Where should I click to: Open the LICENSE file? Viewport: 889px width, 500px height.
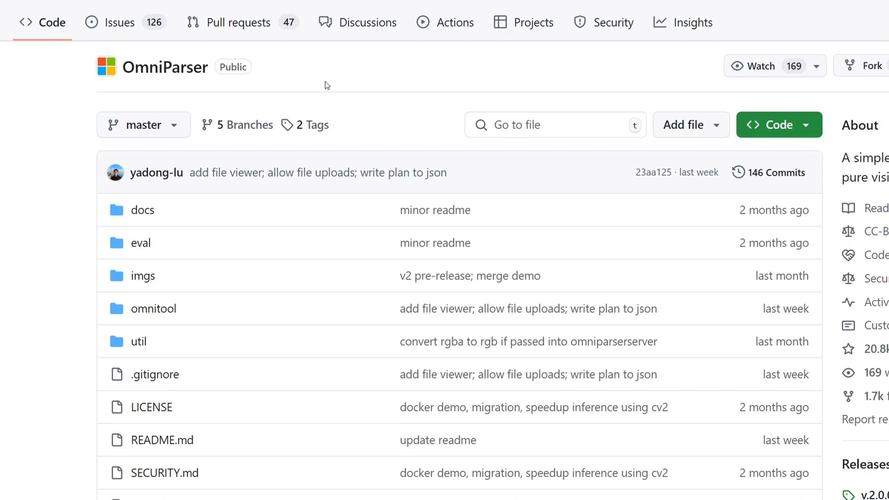click(151, 407)
